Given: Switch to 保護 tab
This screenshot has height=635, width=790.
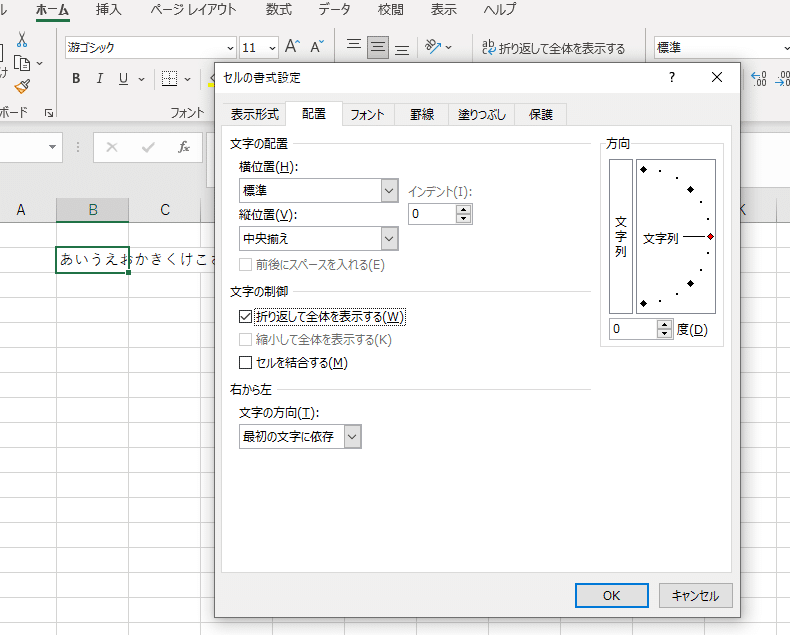Looking at the screenshot, I should tap(541, 114).
